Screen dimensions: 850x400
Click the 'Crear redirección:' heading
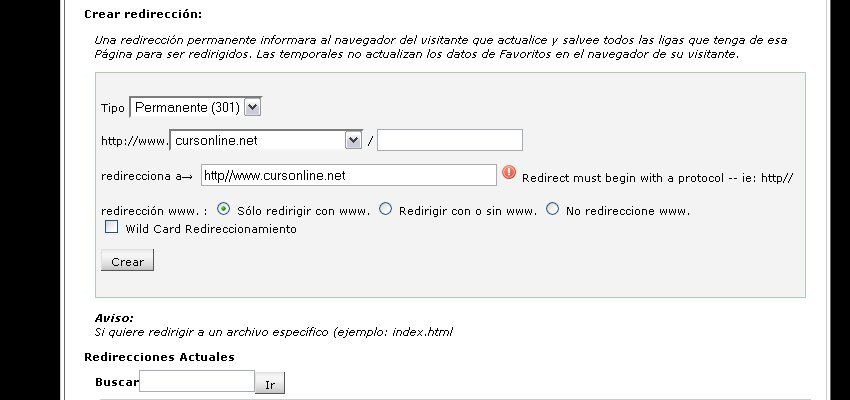click(143, 15)
